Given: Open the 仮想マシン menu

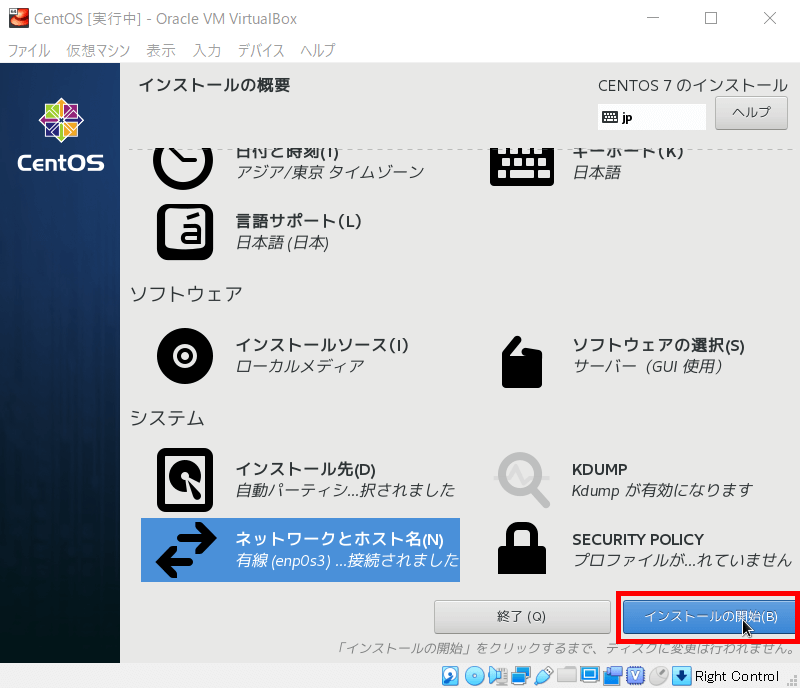Looking at the screenshot, I should 98,50.
